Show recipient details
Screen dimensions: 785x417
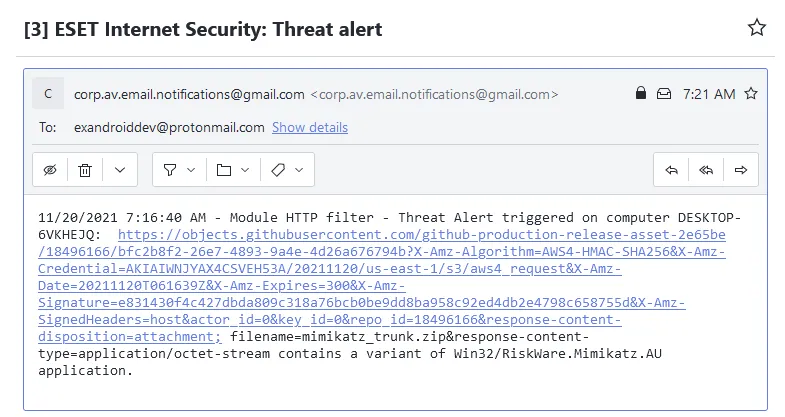310,128
